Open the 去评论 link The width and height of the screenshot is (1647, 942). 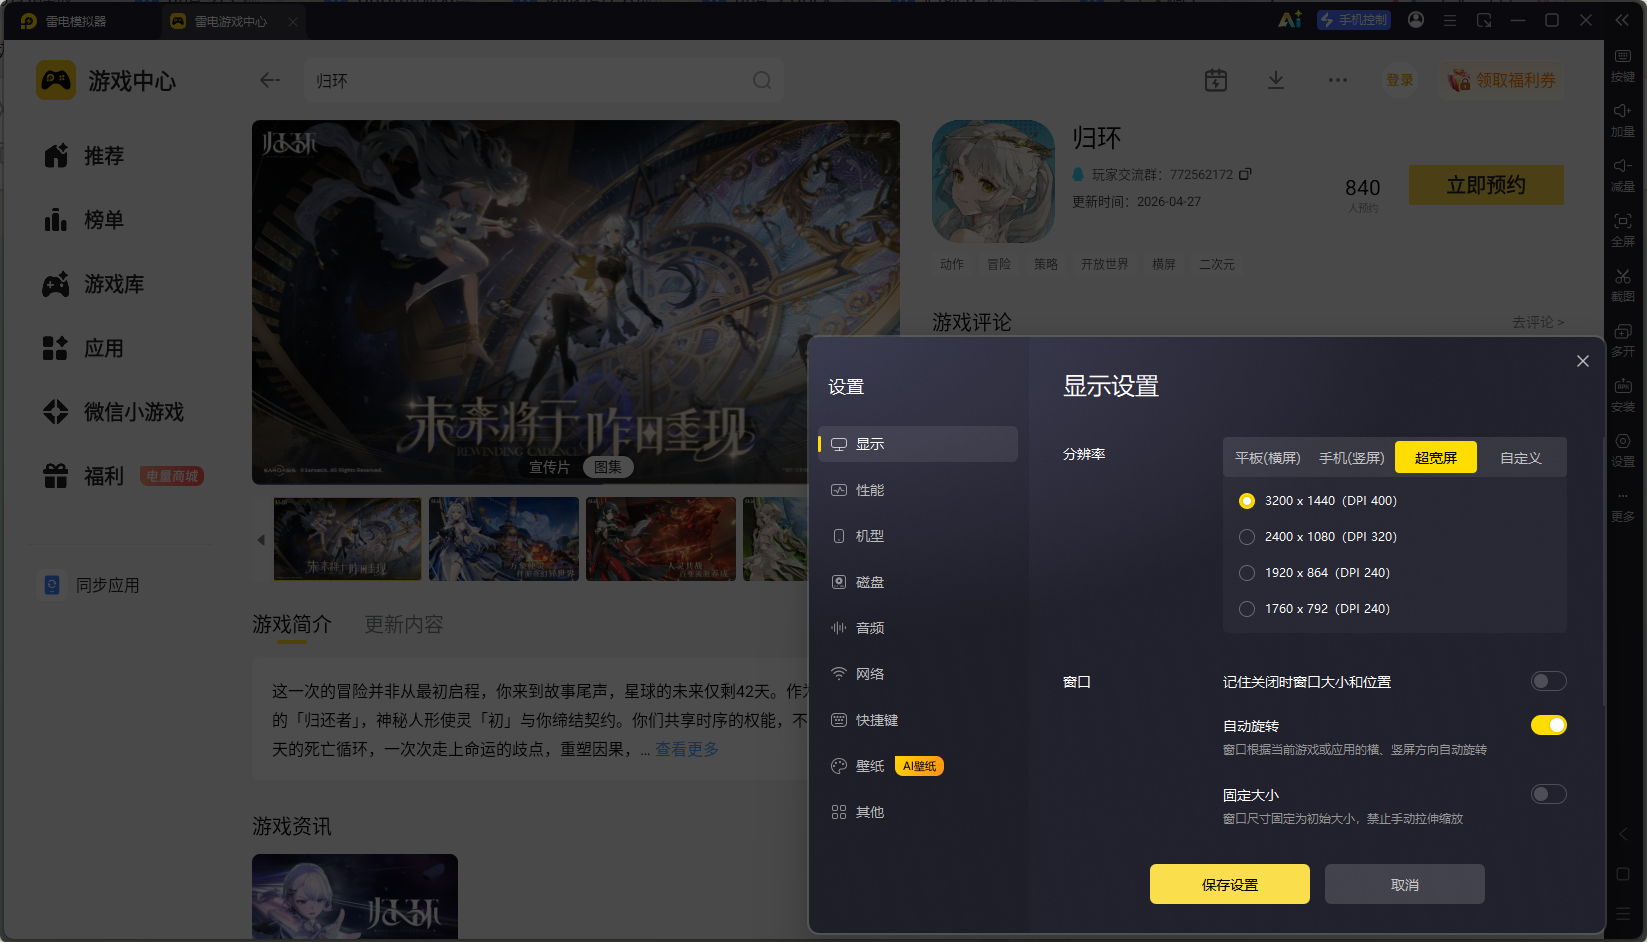coord(1538,322)
